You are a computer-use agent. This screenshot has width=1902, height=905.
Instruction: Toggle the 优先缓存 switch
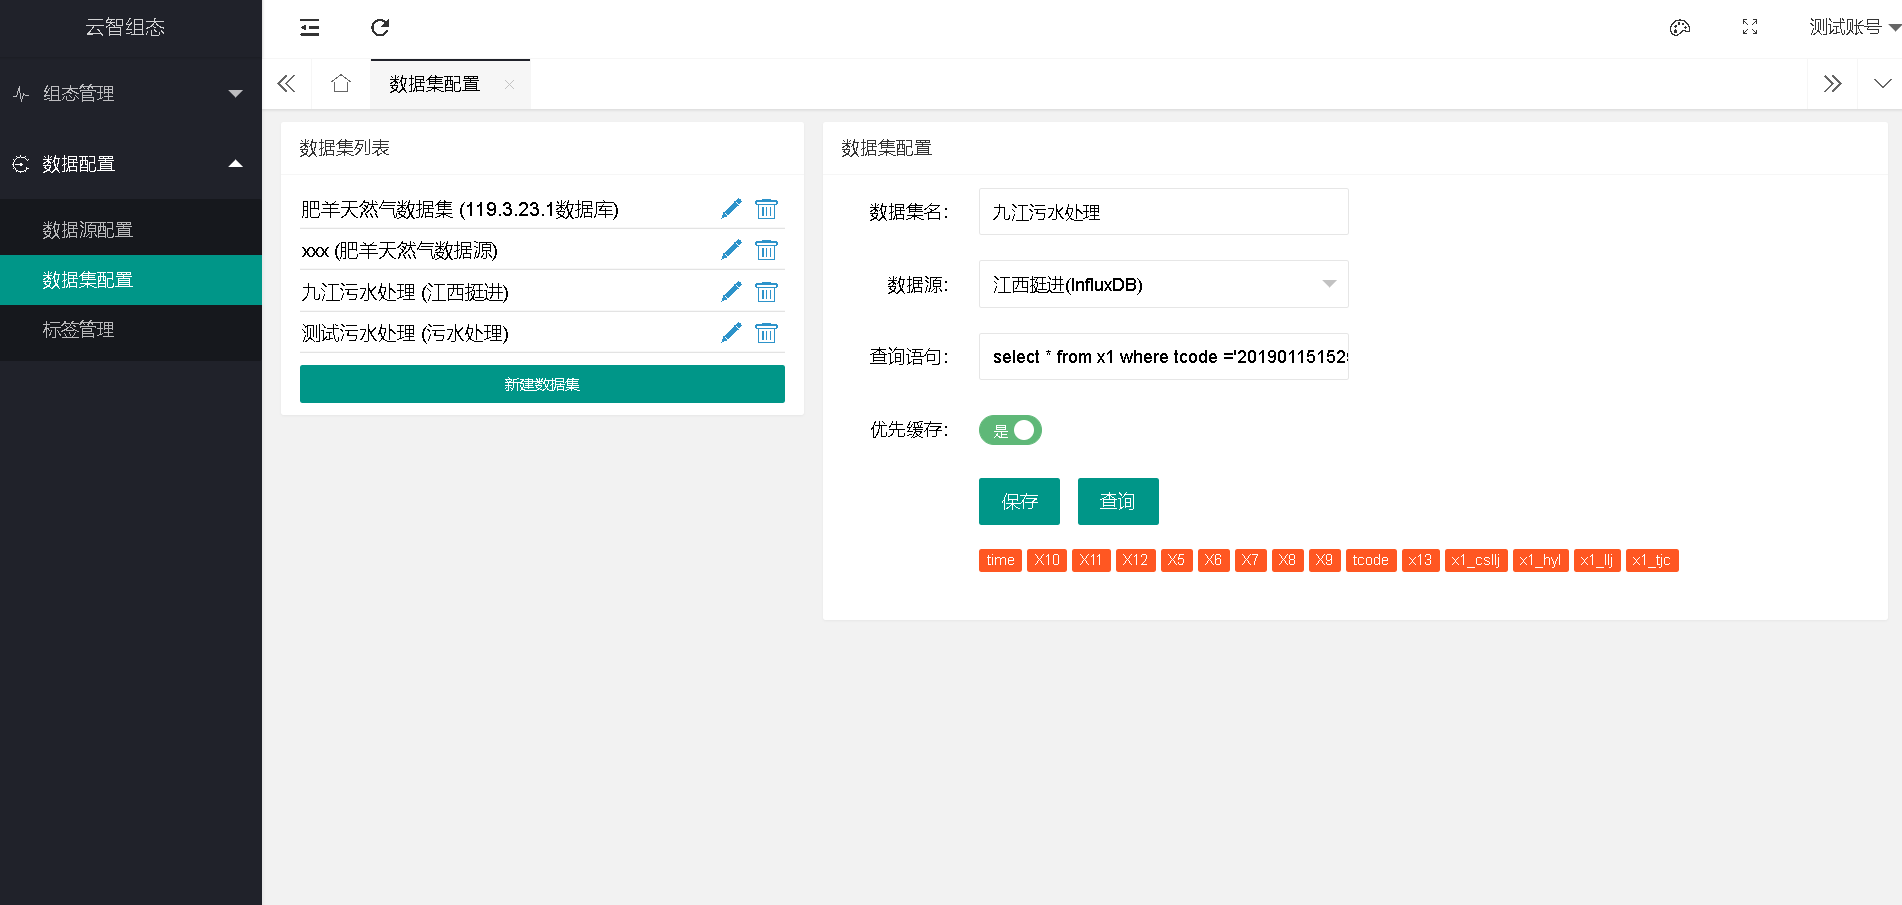1010,430
